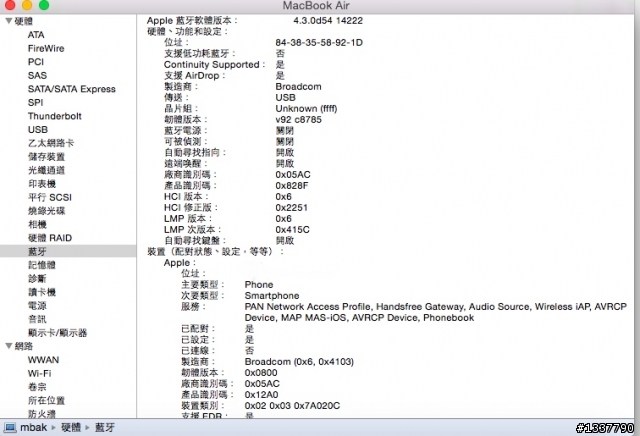This screenshot has width=640, height=436.
Task: Select SPI in the sidebar
Action: 35,102
